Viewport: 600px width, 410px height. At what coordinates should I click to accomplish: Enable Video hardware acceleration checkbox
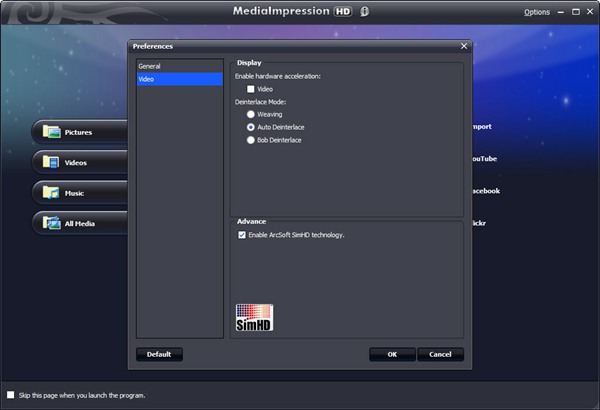point(251,89)
